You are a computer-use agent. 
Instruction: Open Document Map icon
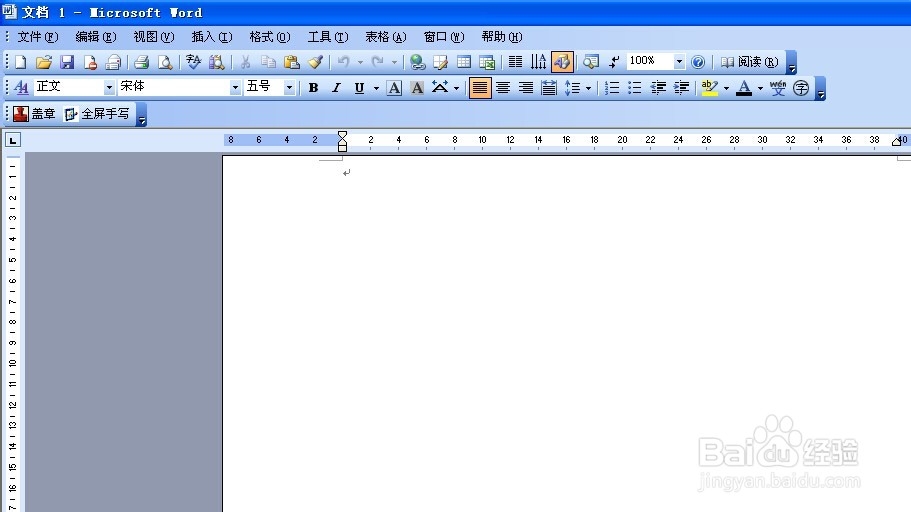pyautogui.click(x=591, y=62)
